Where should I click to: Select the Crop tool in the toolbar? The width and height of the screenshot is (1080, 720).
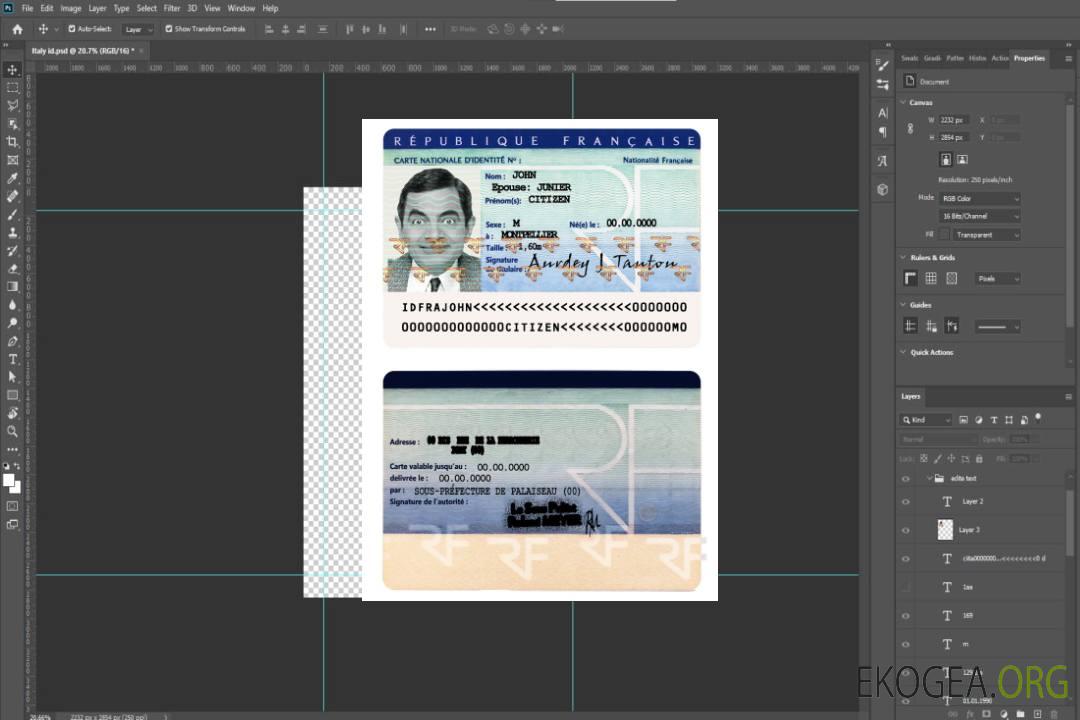pyautogui.click(x=13, y=141)
